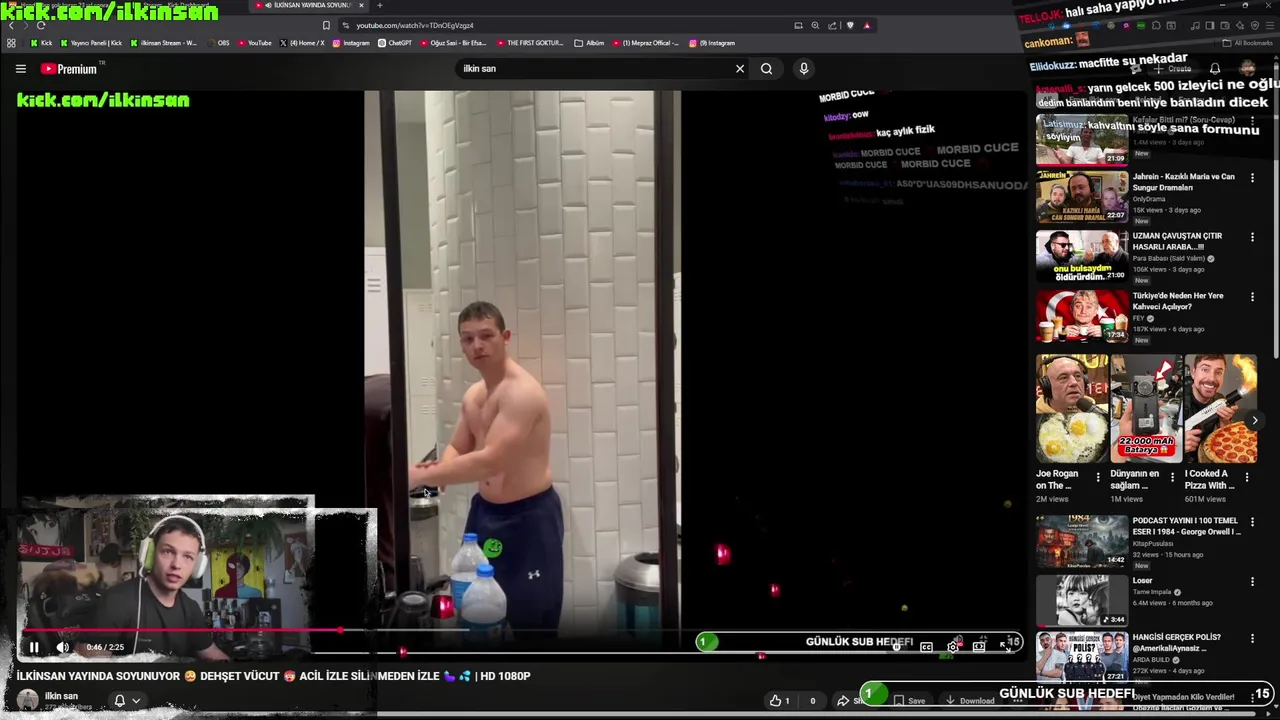This screenshot has width=1280, height=720.
Task: Save the video to a playlist
Action: (x=909, y=701)
